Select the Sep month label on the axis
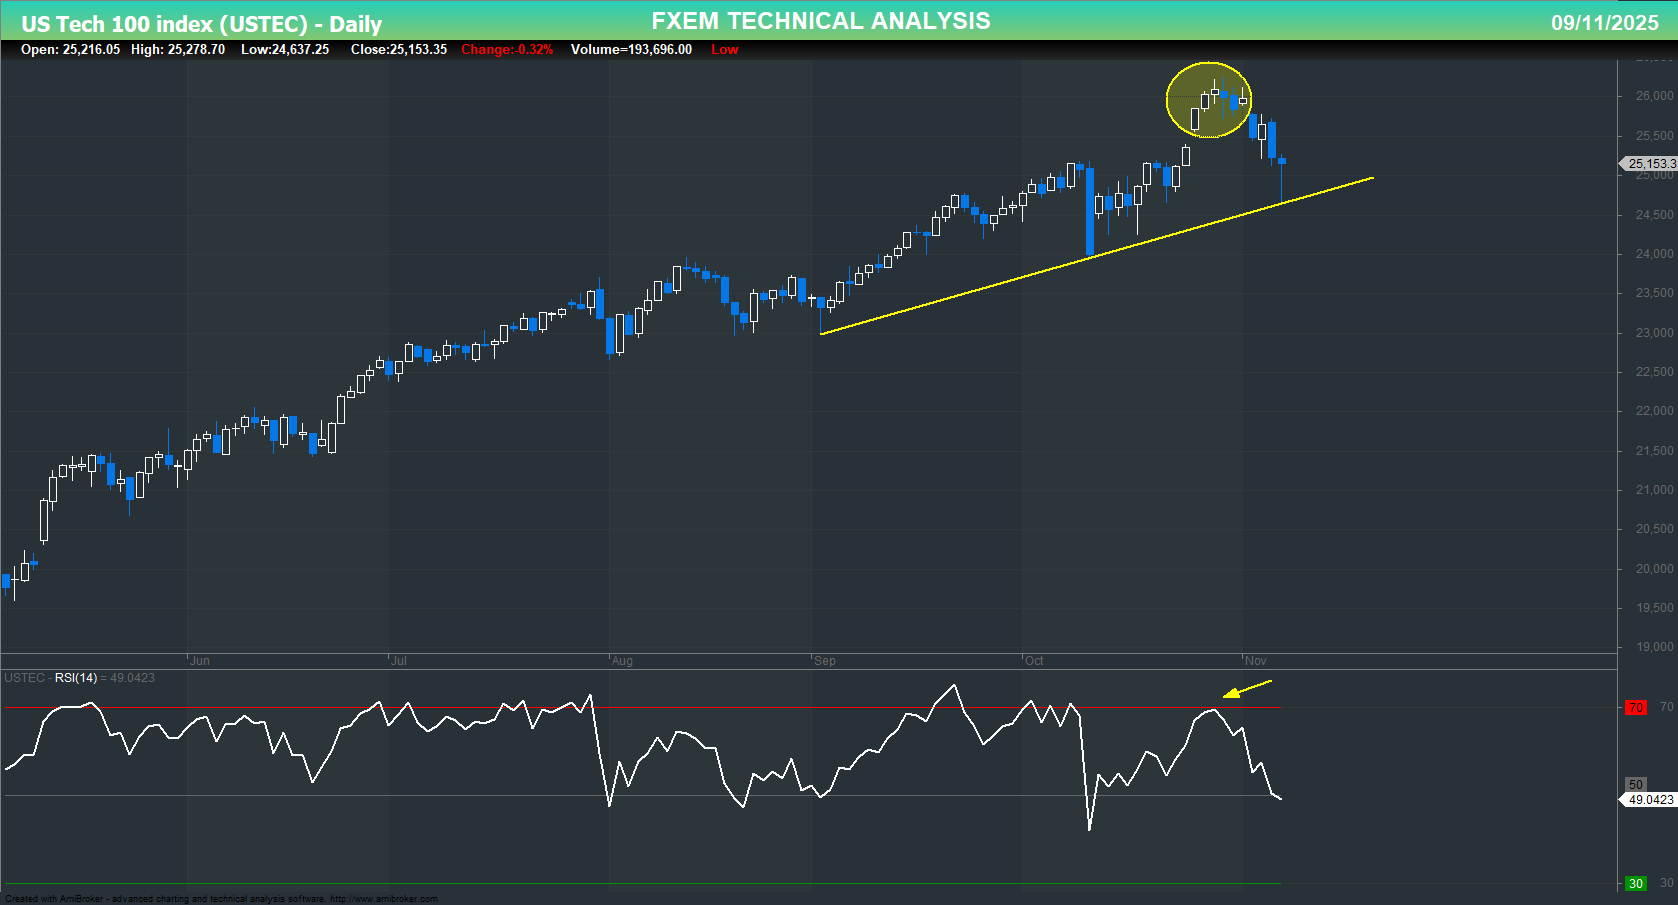The height and width of the screenshot is (905, 1678). 826,660
